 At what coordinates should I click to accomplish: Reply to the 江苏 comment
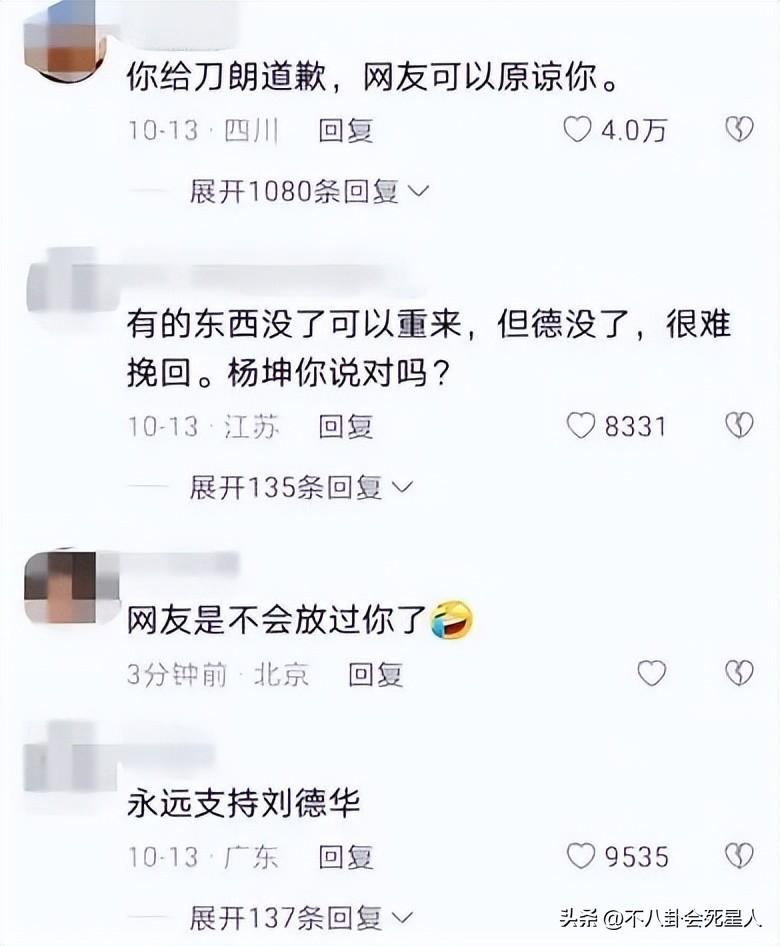346,427
